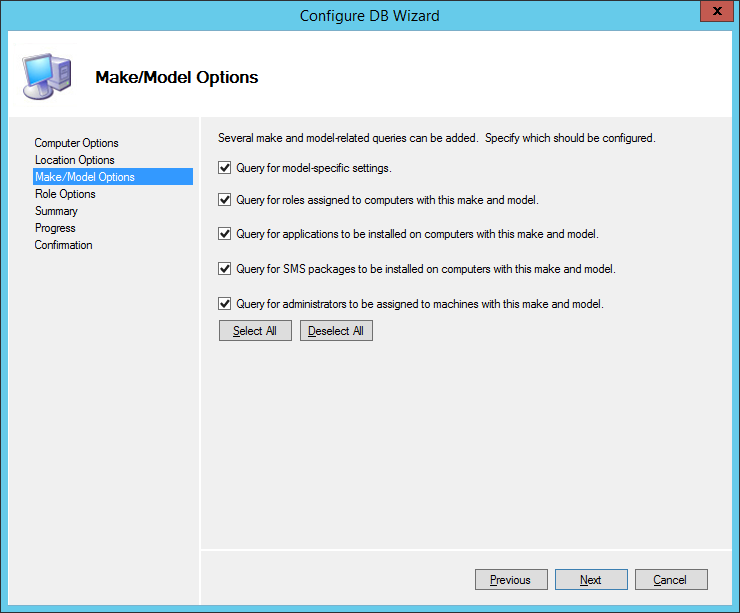The width and height of the screenshot is (740, 613).
Task: Select the Progress step in sidebar
Action: coord(55,228)
